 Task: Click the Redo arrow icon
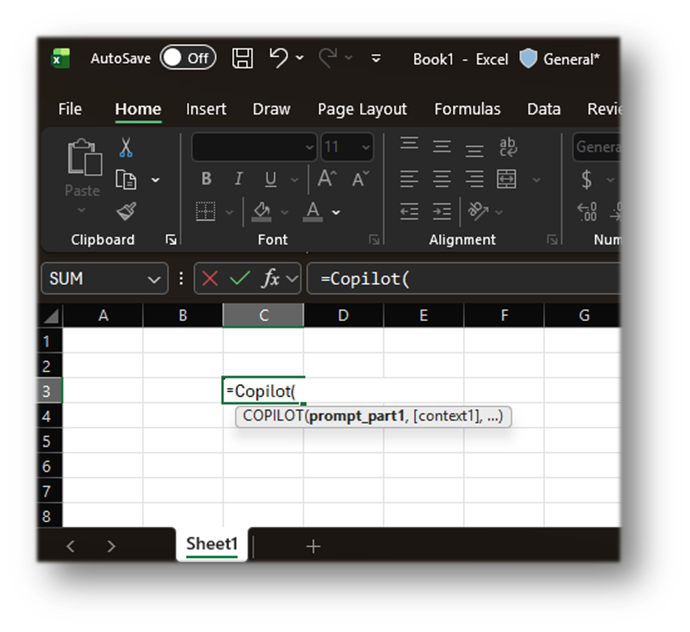328,58
